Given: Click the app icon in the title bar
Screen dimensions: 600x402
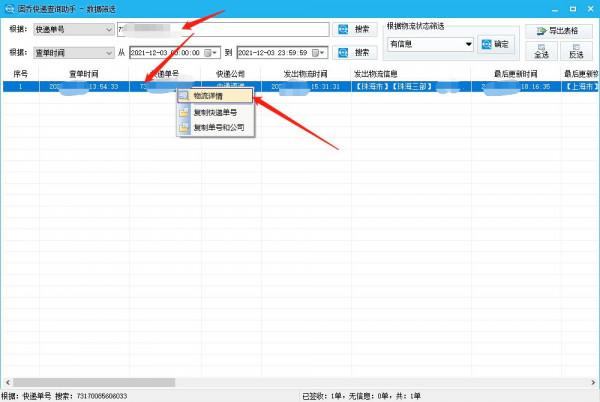Looking at the screenshot, I should (8, 8).
